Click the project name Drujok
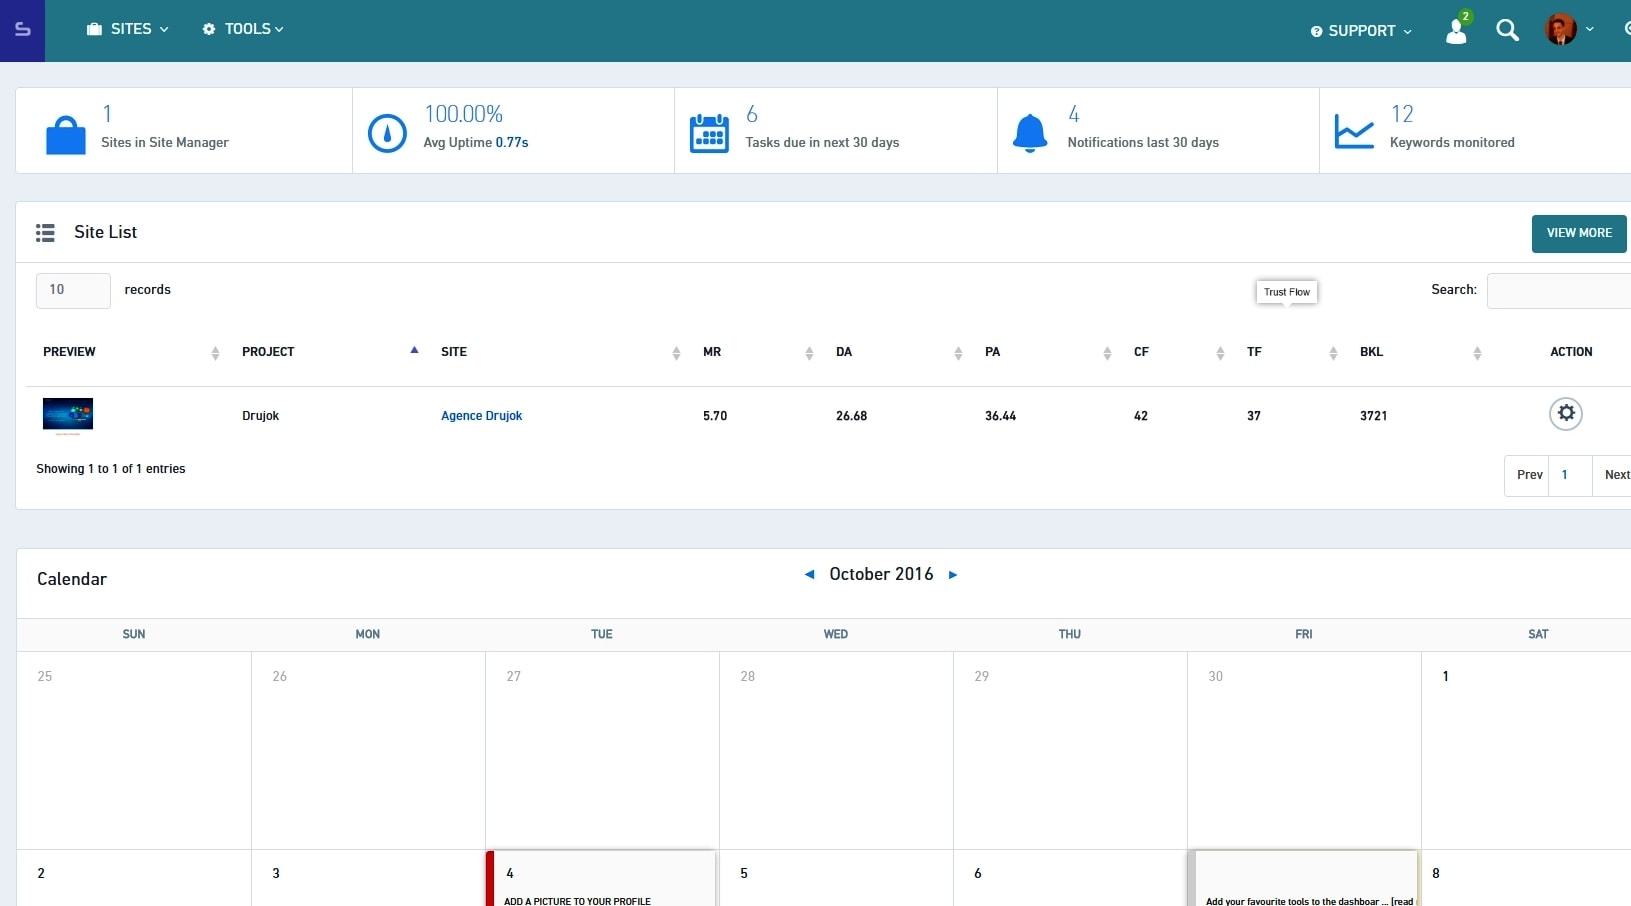Image resolution: width=1631 pixels, height=906 pixels. click(x=260, y=416)
